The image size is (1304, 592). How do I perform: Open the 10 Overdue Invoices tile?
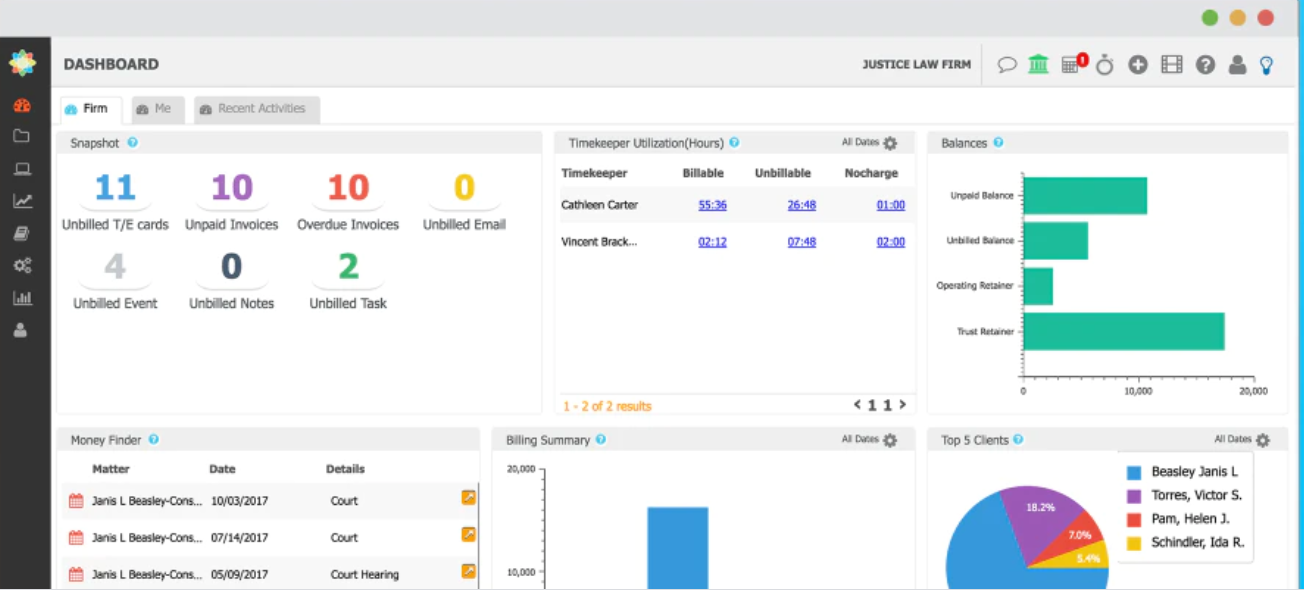coord(348,201)
